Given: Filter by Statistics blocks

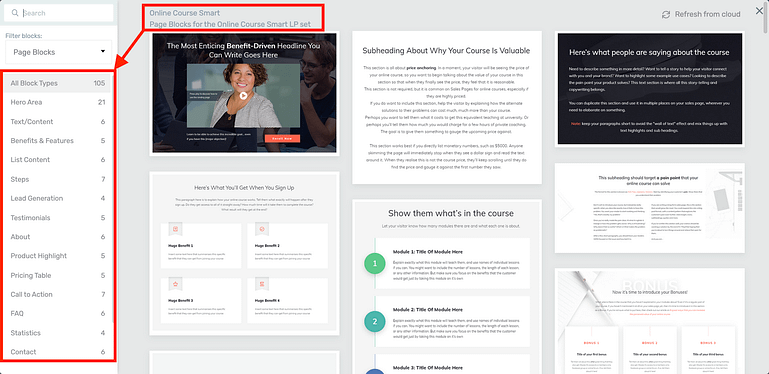Looking at the screenshot, I should (x=58, y=333).
